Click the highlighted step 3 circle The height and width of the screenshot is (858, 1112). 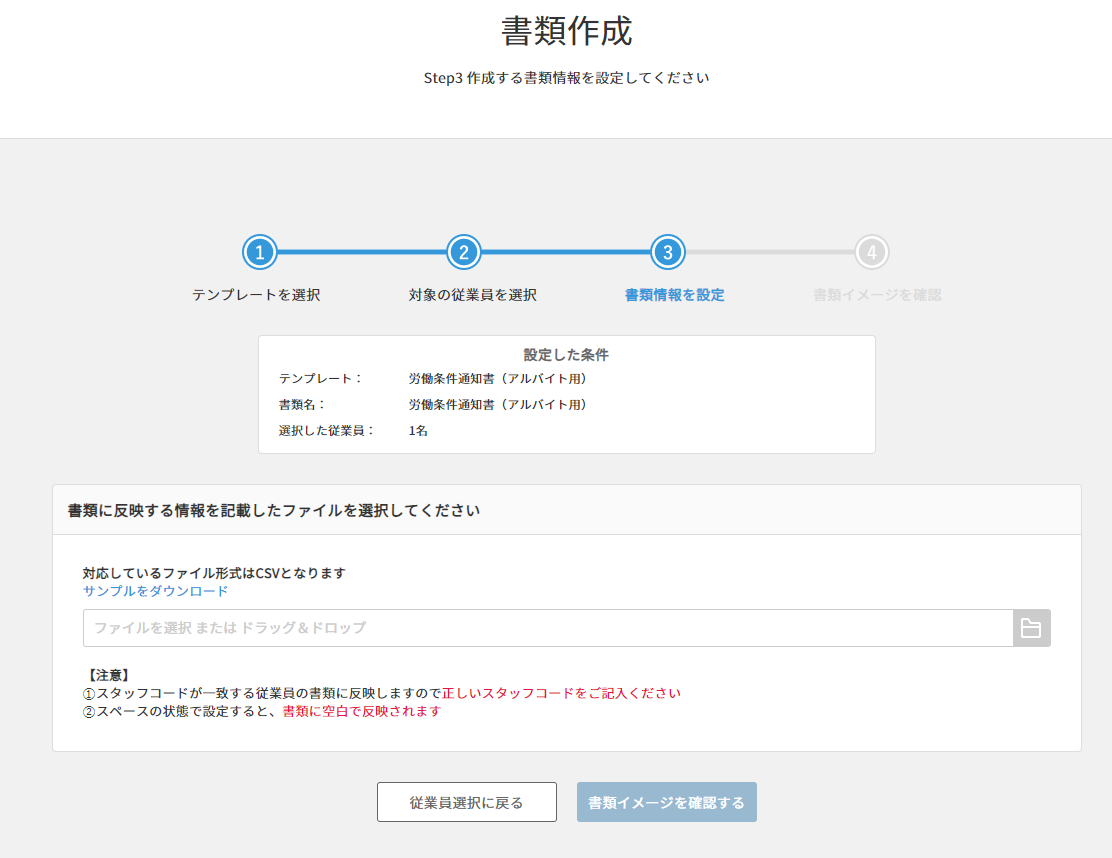(x=667, y=253)
